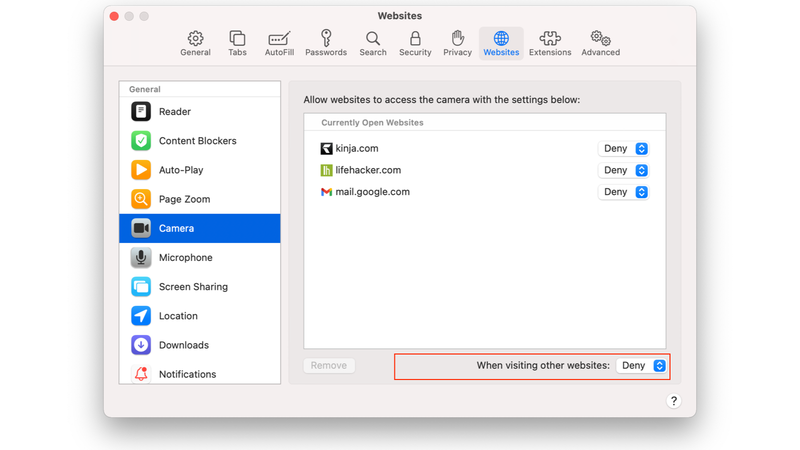Select the kinja.com row text
Image resolution: width=800 pixels, height=450 pixels.
pos(357,148)
